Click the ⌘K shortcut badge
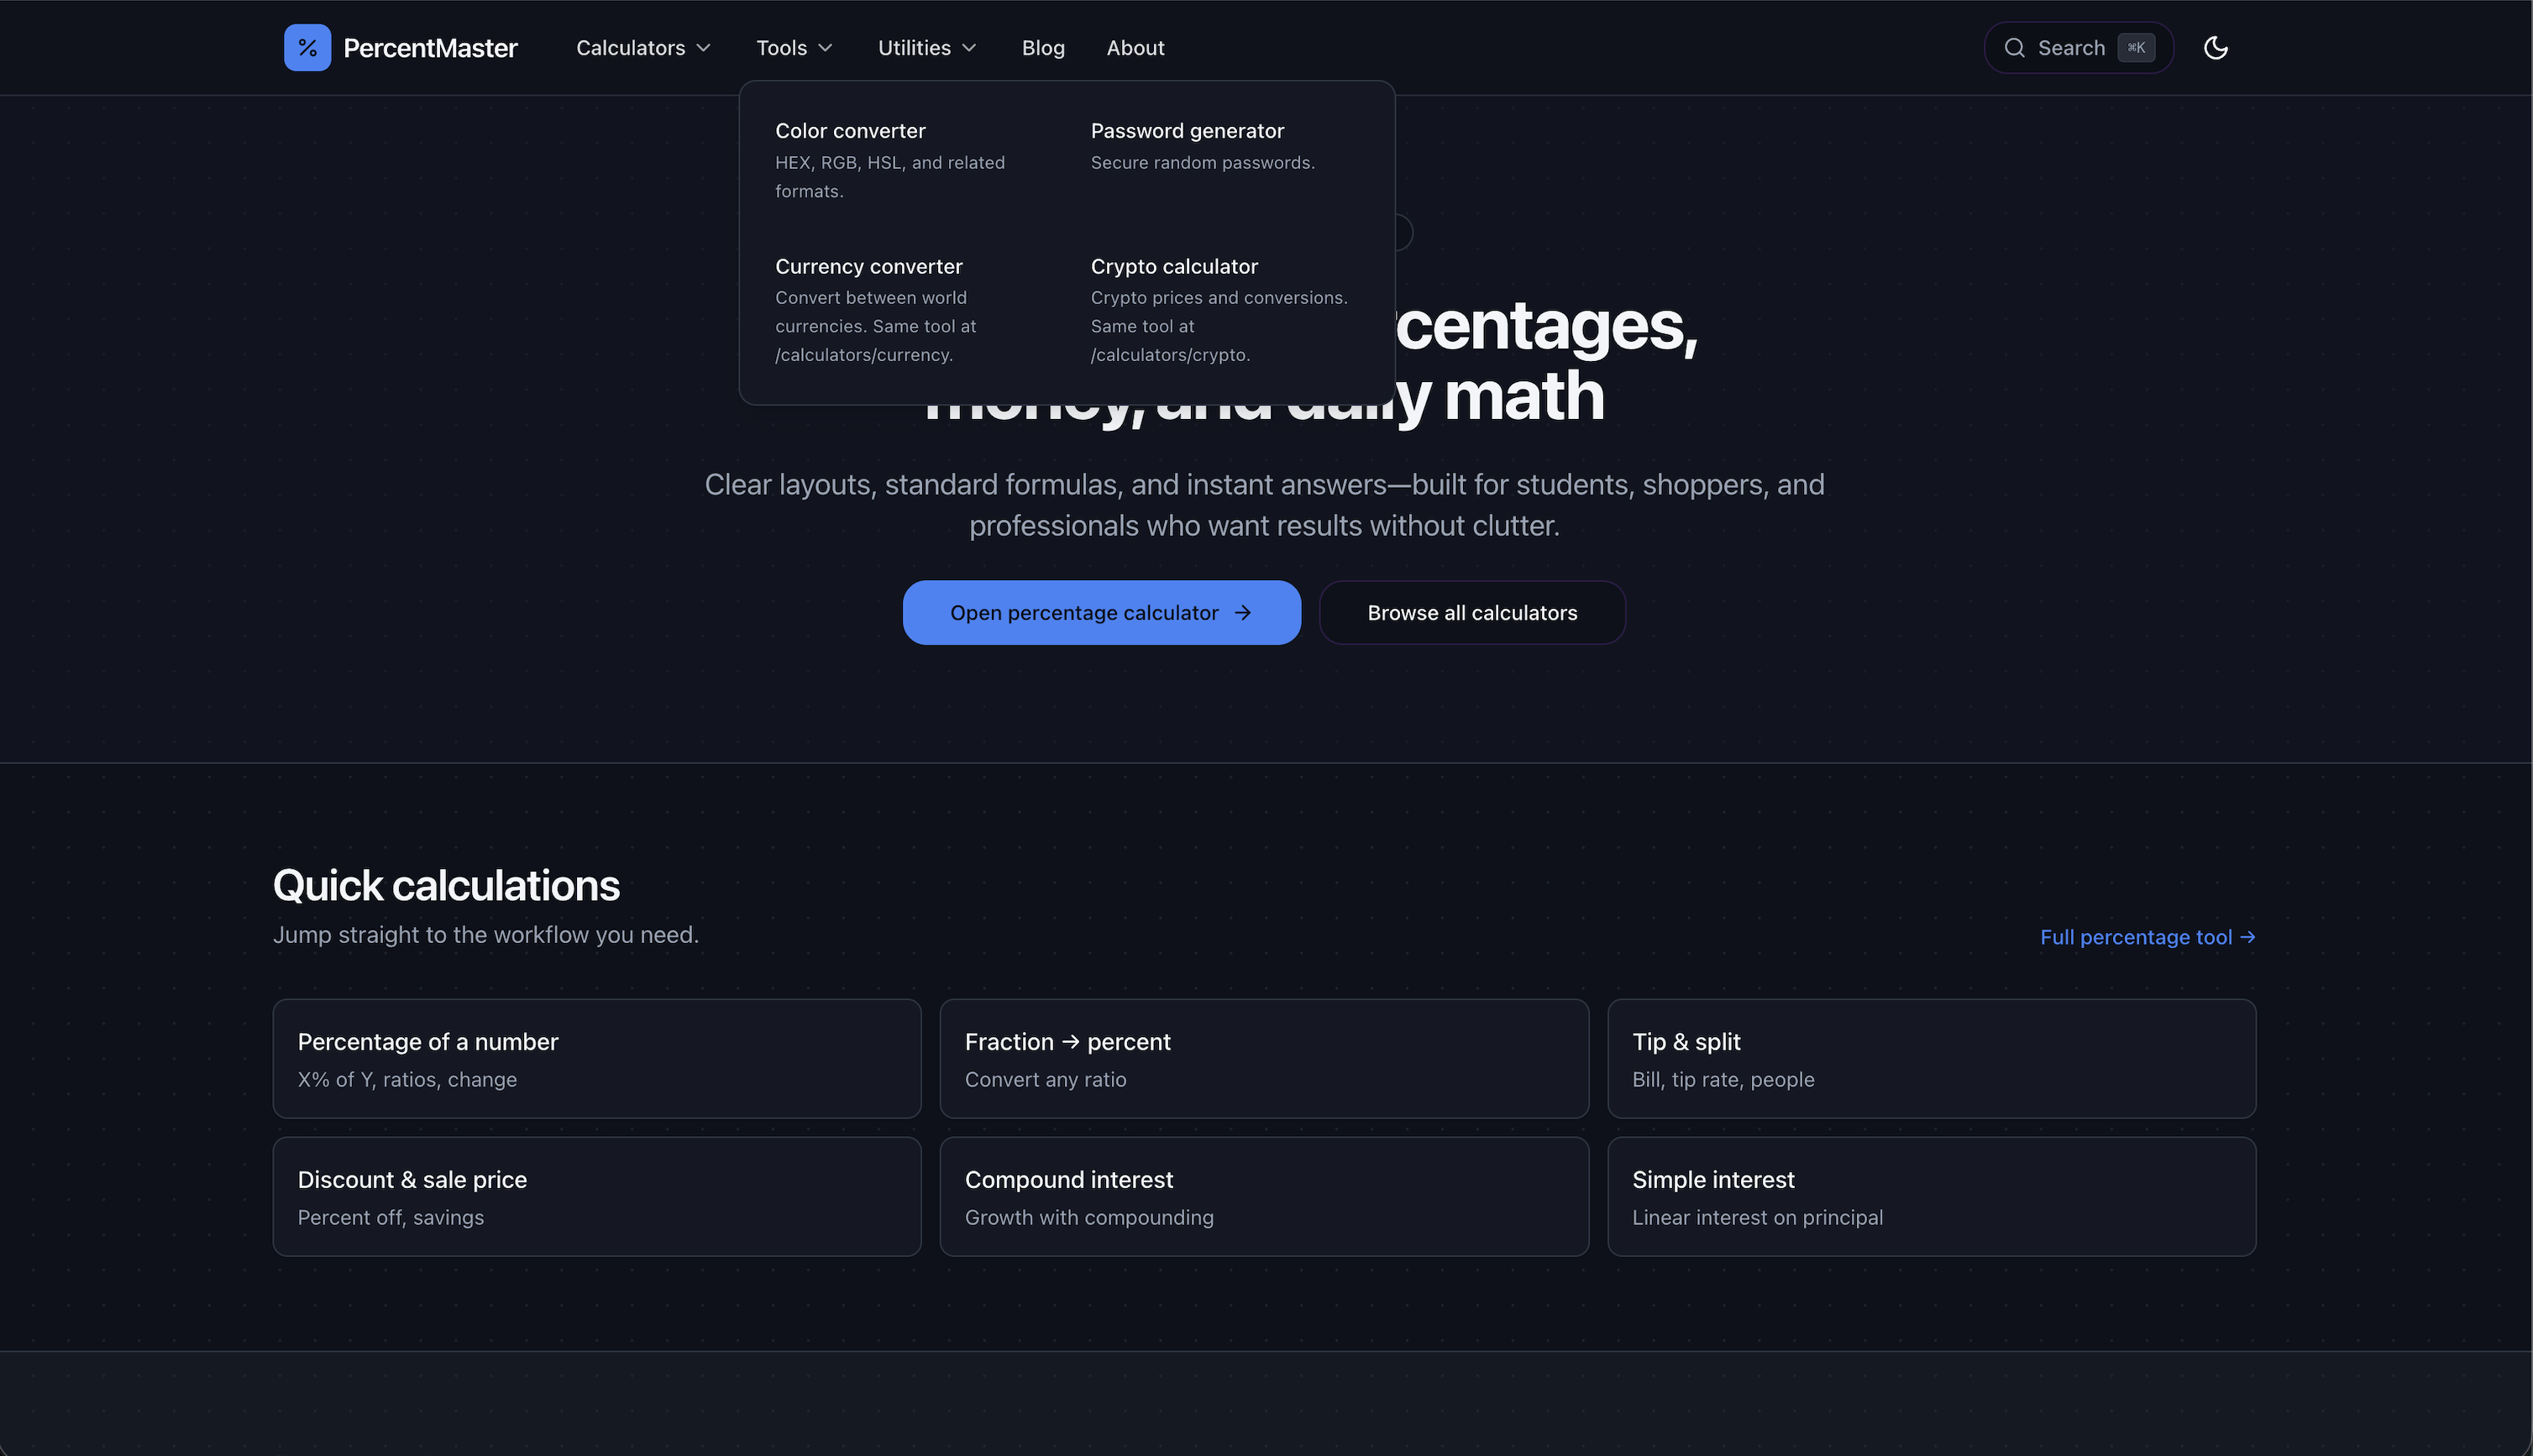Screen dimensions: 2533x1456 (x=2136, y=48)
